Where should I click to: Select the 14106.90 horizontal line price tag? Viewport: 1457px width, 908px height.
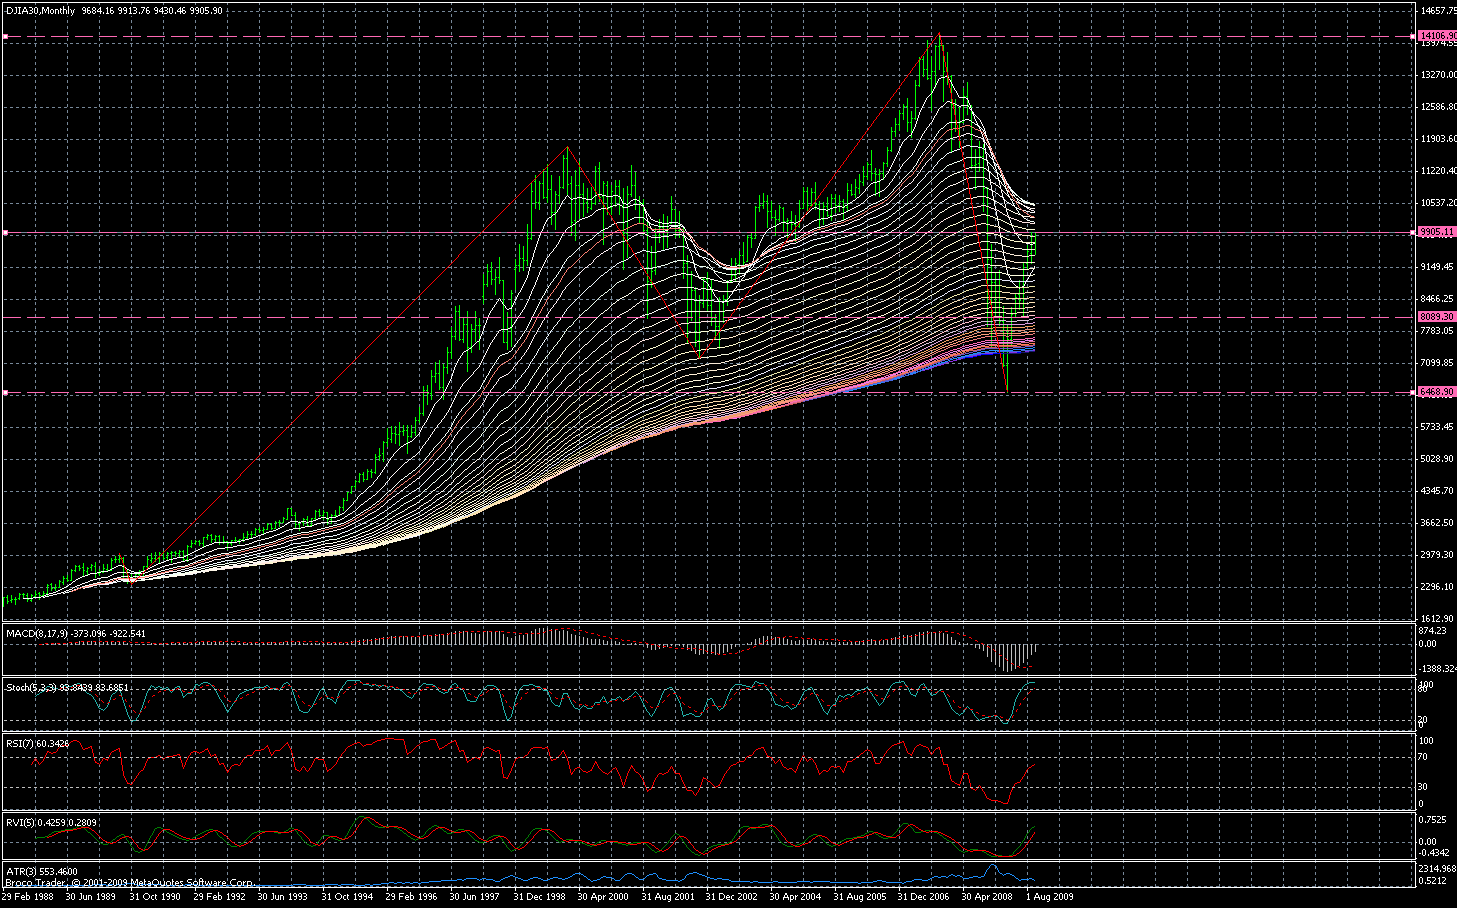coord(1437,36)
